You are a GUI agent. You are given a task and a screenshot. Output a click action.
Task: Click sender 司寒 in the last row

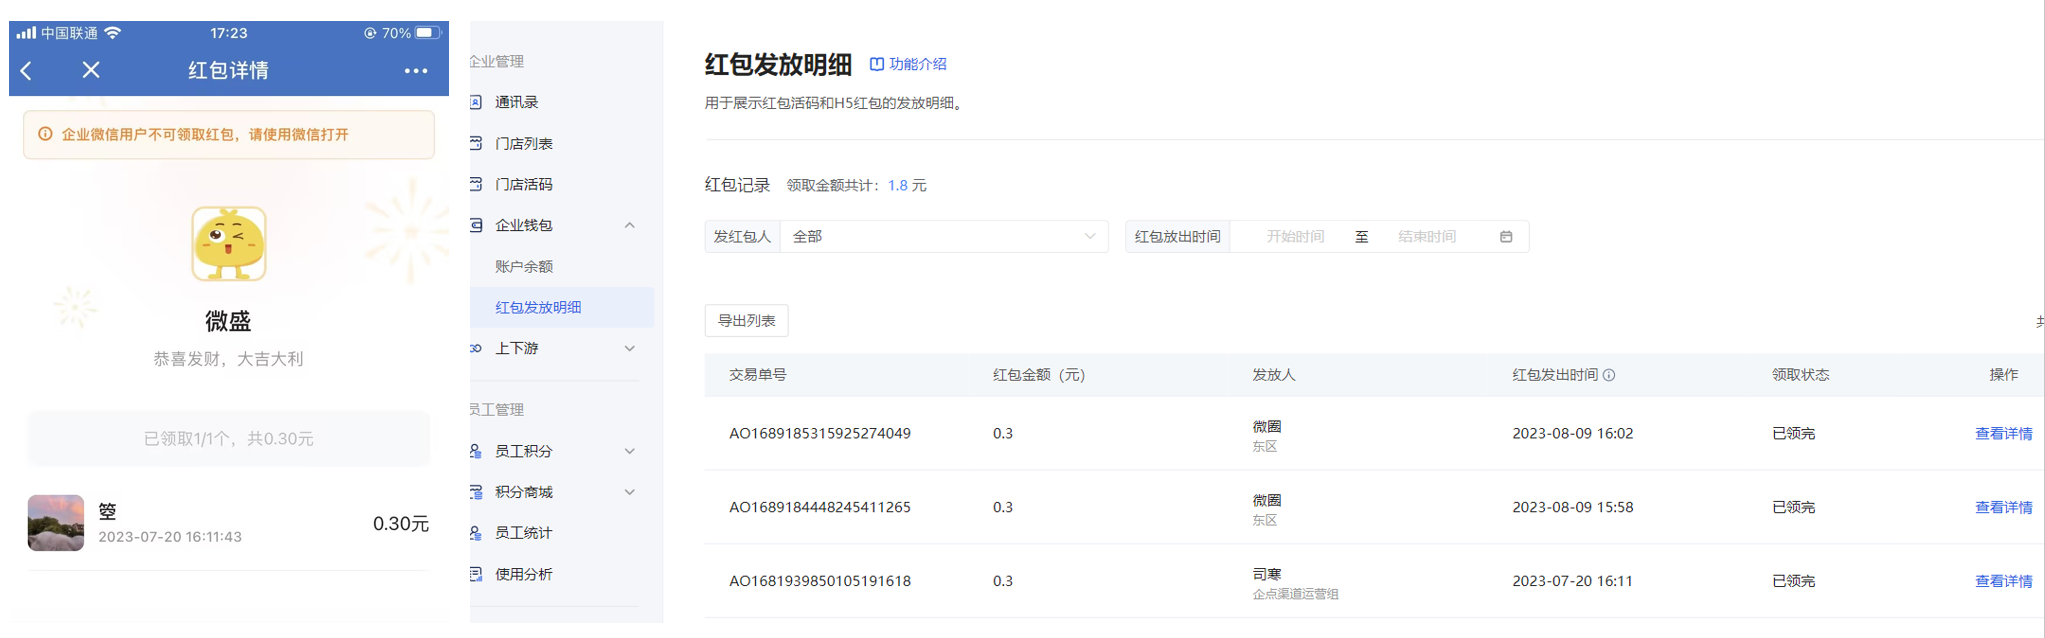(x=1266, y=574)
